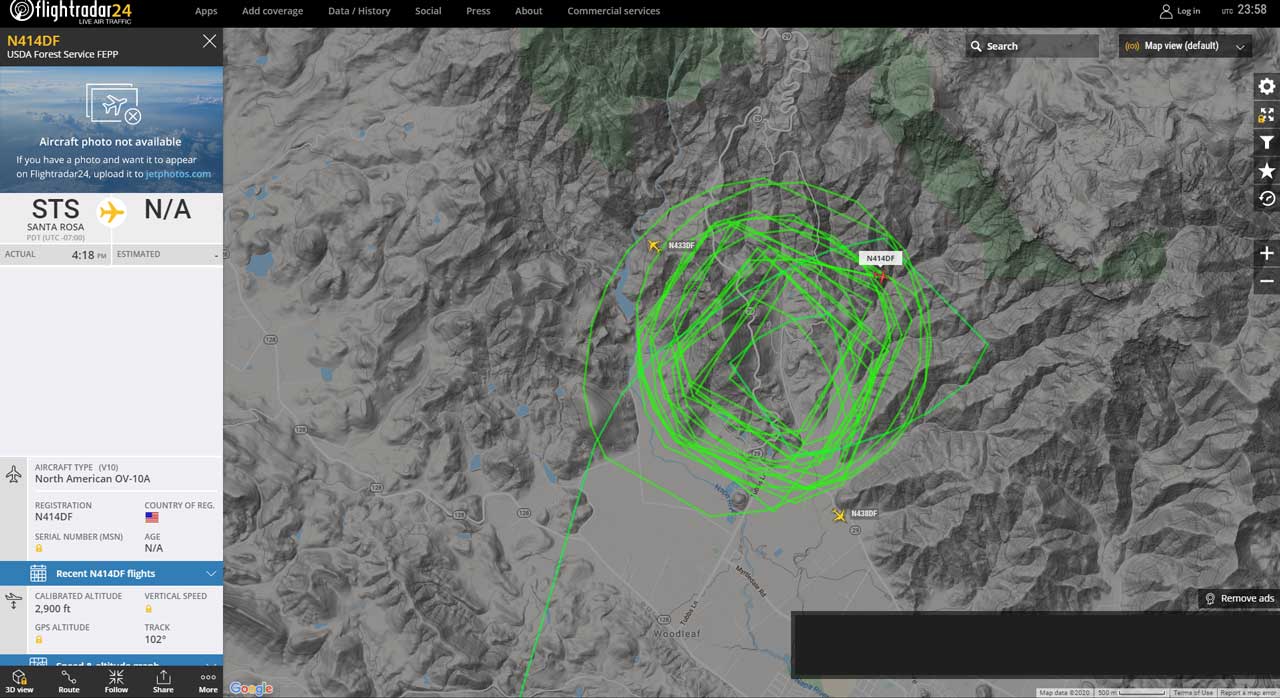Open the filter funnel icon
Screen dimensions: 1280x698
pos(1266,143)
